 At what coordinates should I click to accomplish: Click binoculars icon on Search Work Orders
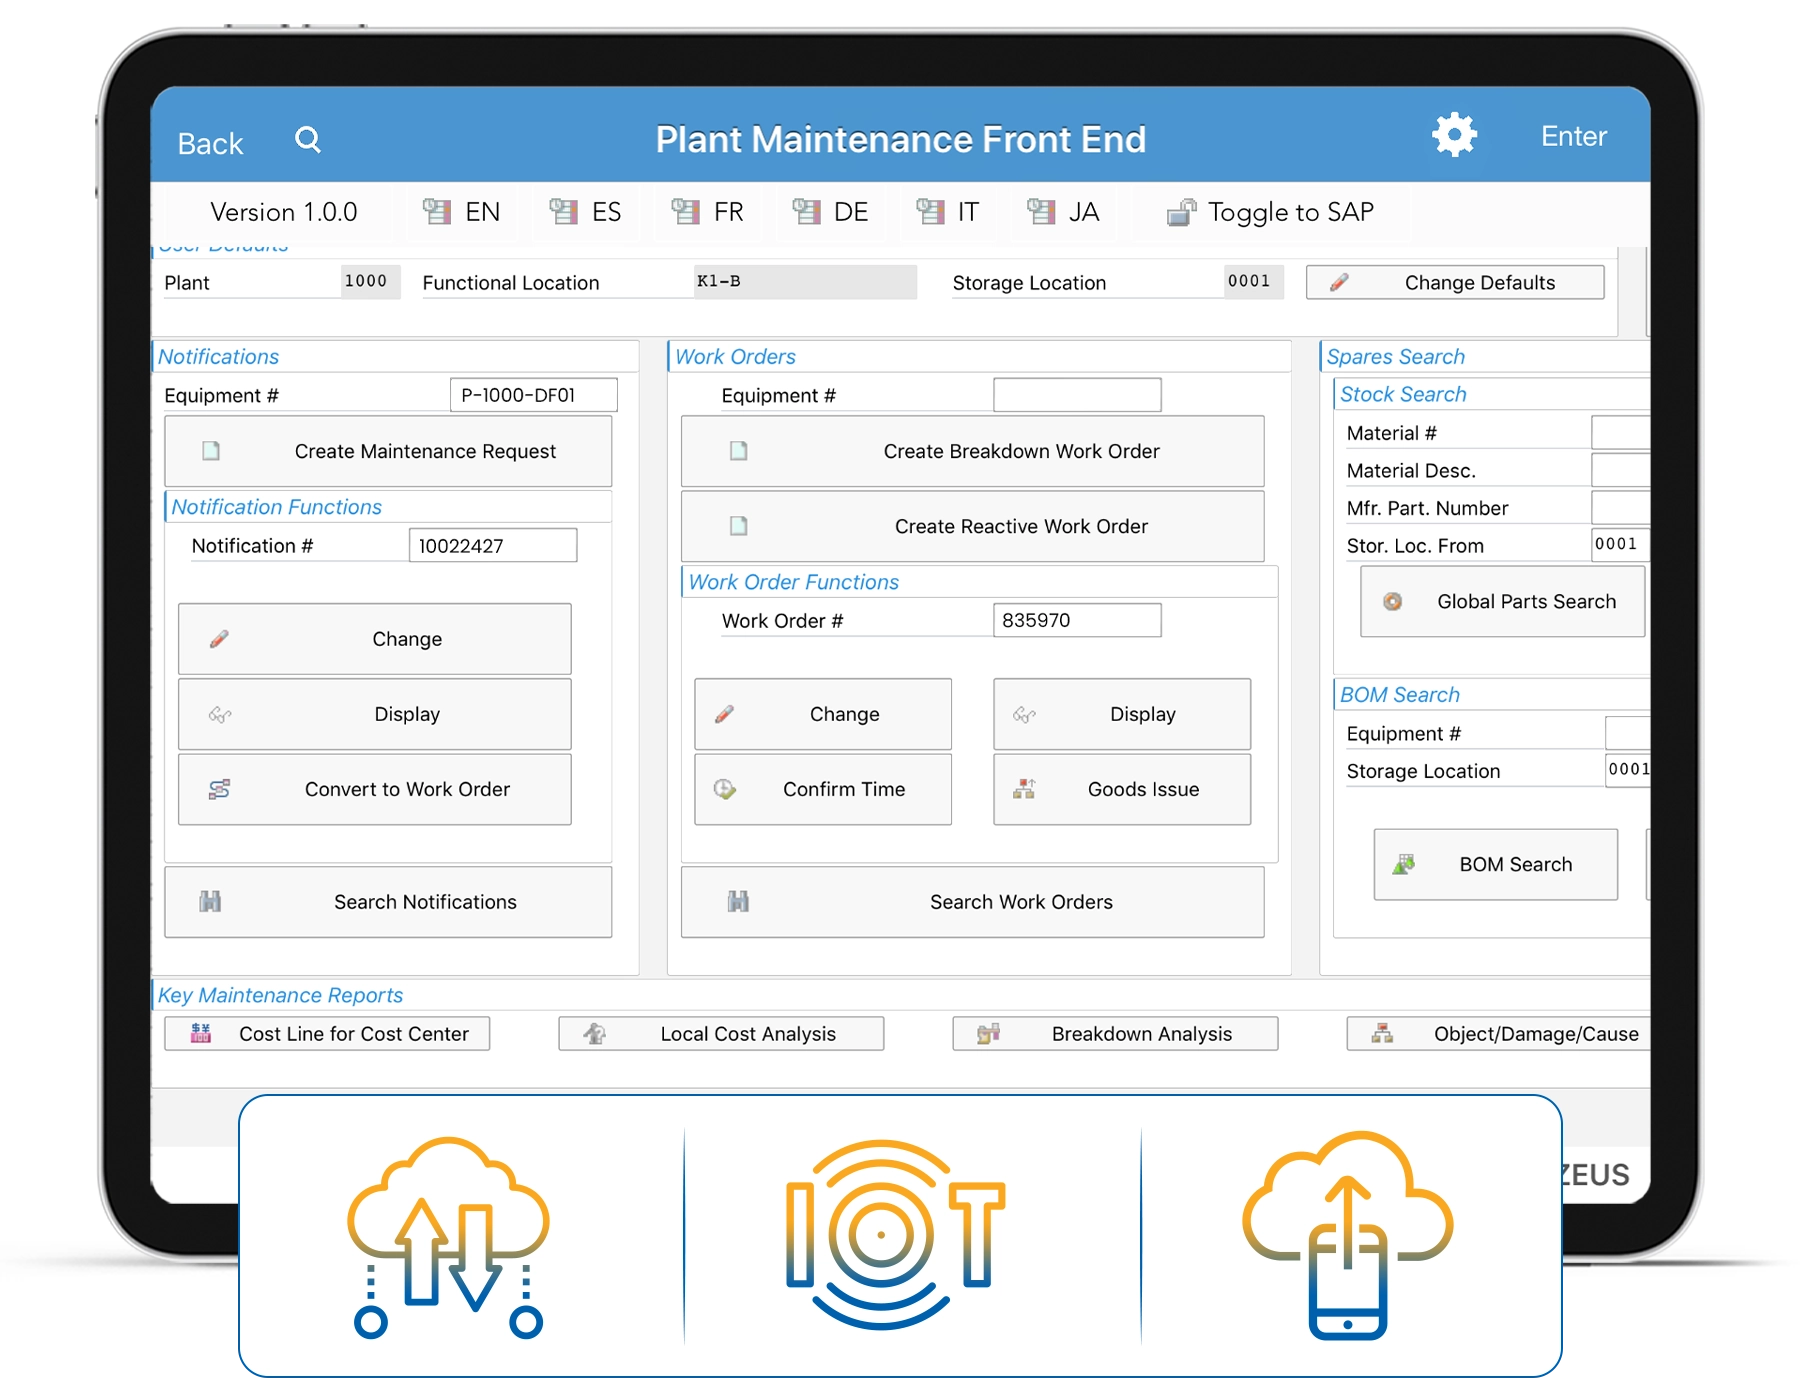[739, 902]
